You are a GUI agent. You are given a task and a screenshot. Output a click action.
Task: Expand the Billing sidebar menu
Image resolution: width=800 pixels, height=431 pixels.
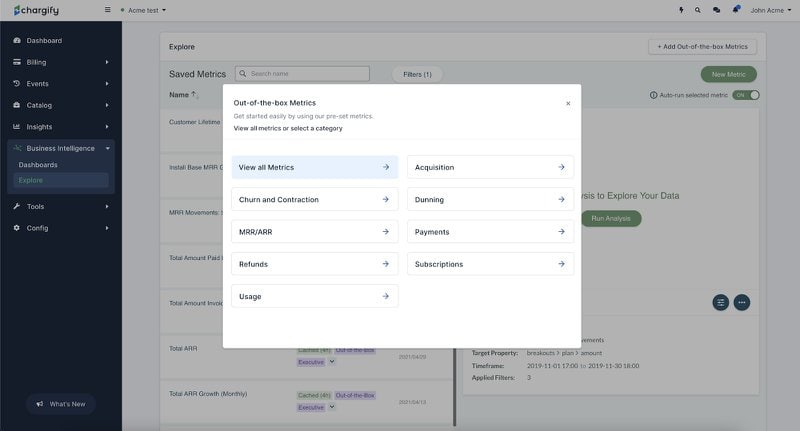[x=61, y=62]
